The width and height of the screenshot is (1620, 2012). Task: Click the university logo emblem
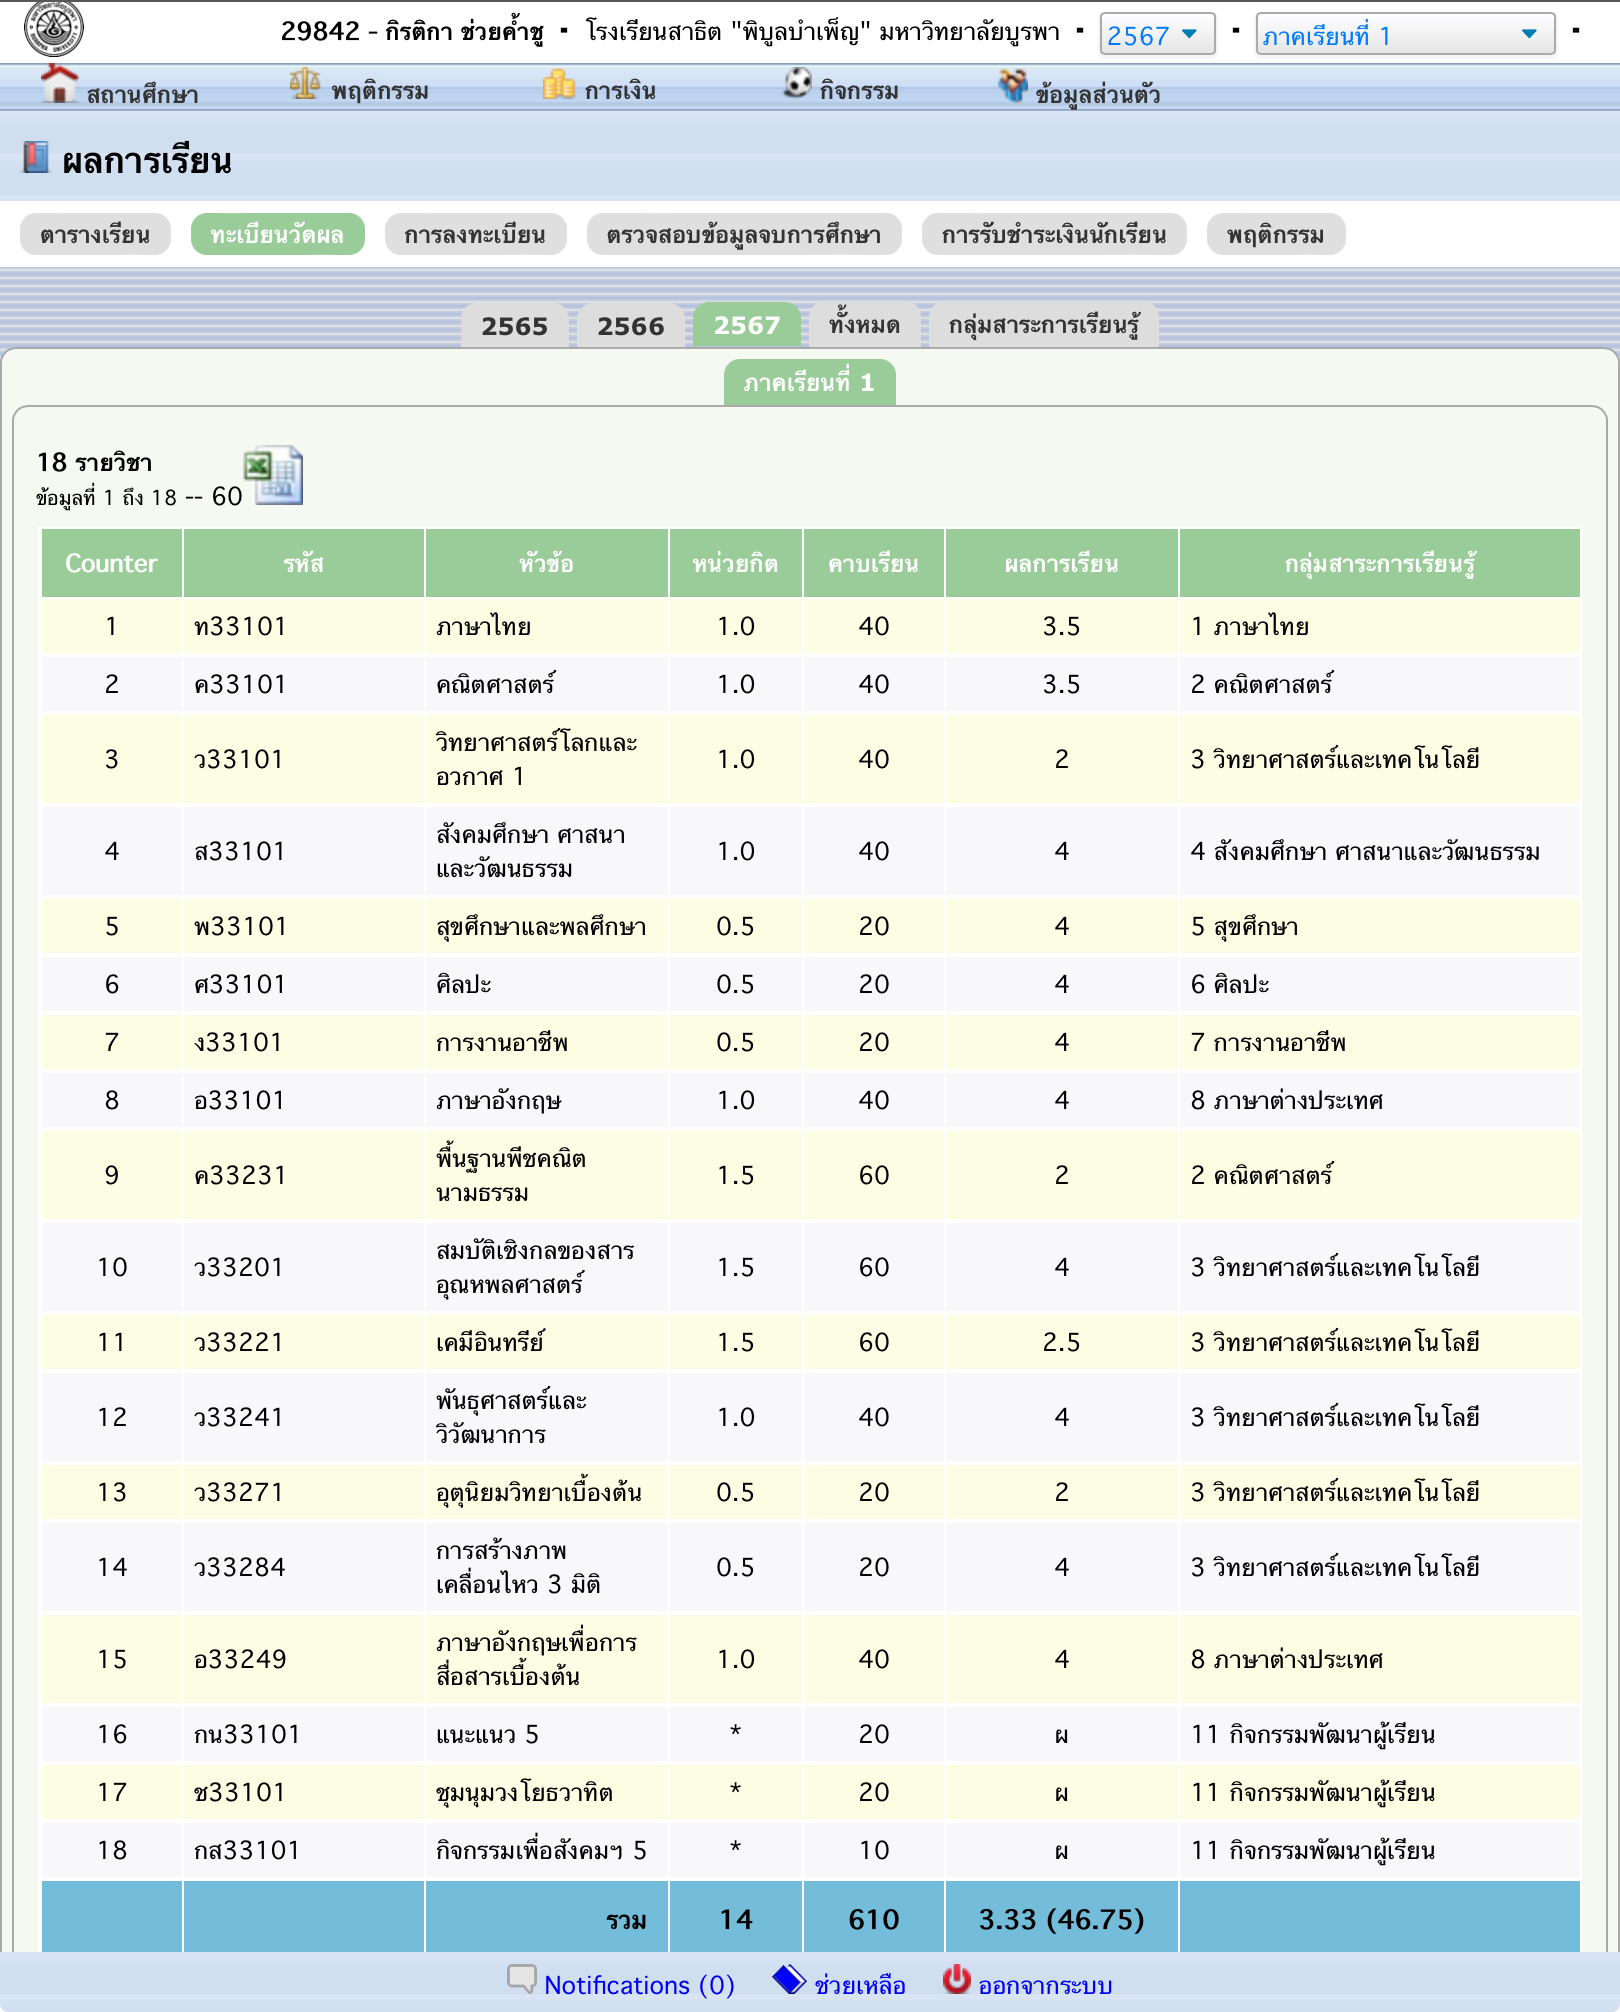(54, 28)
